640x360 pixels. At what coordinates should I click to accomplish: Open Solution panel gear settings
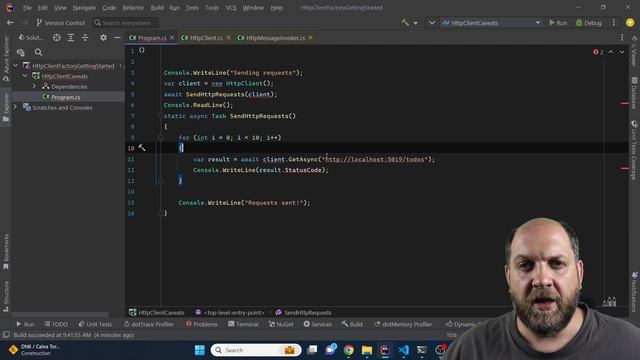pos(103,38)
